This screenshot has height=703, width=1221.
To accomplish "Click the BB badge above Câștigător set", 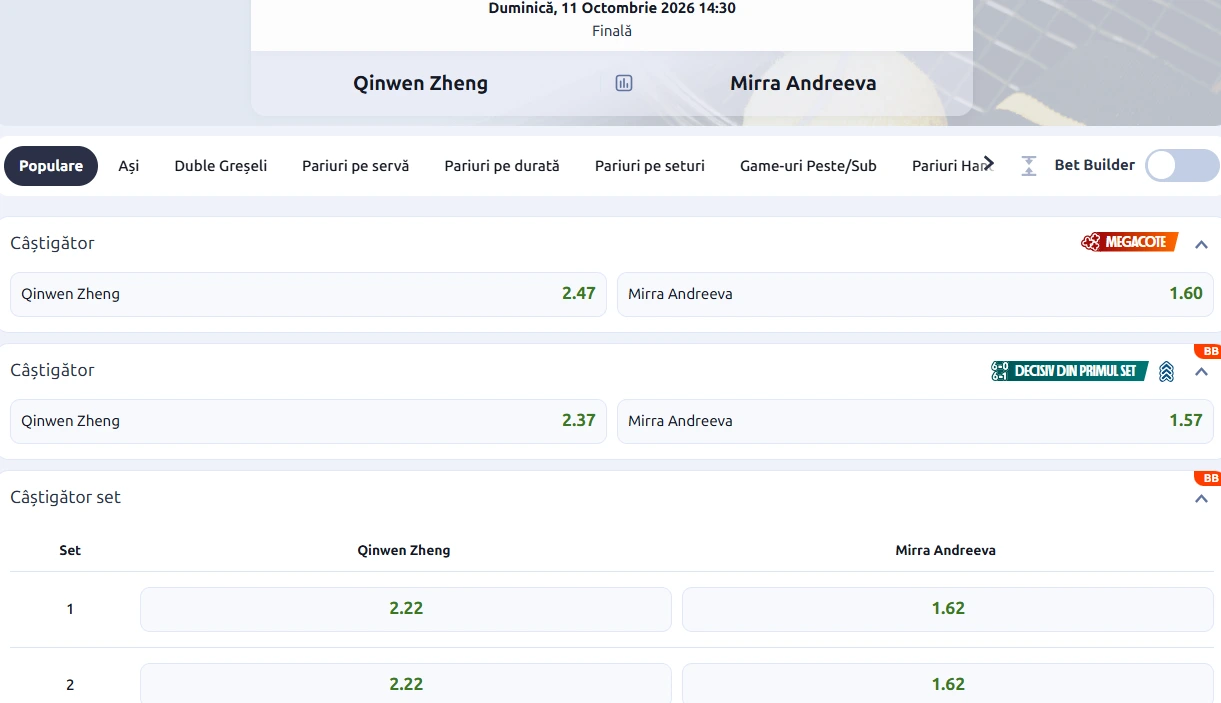I will pos(1207,478).
